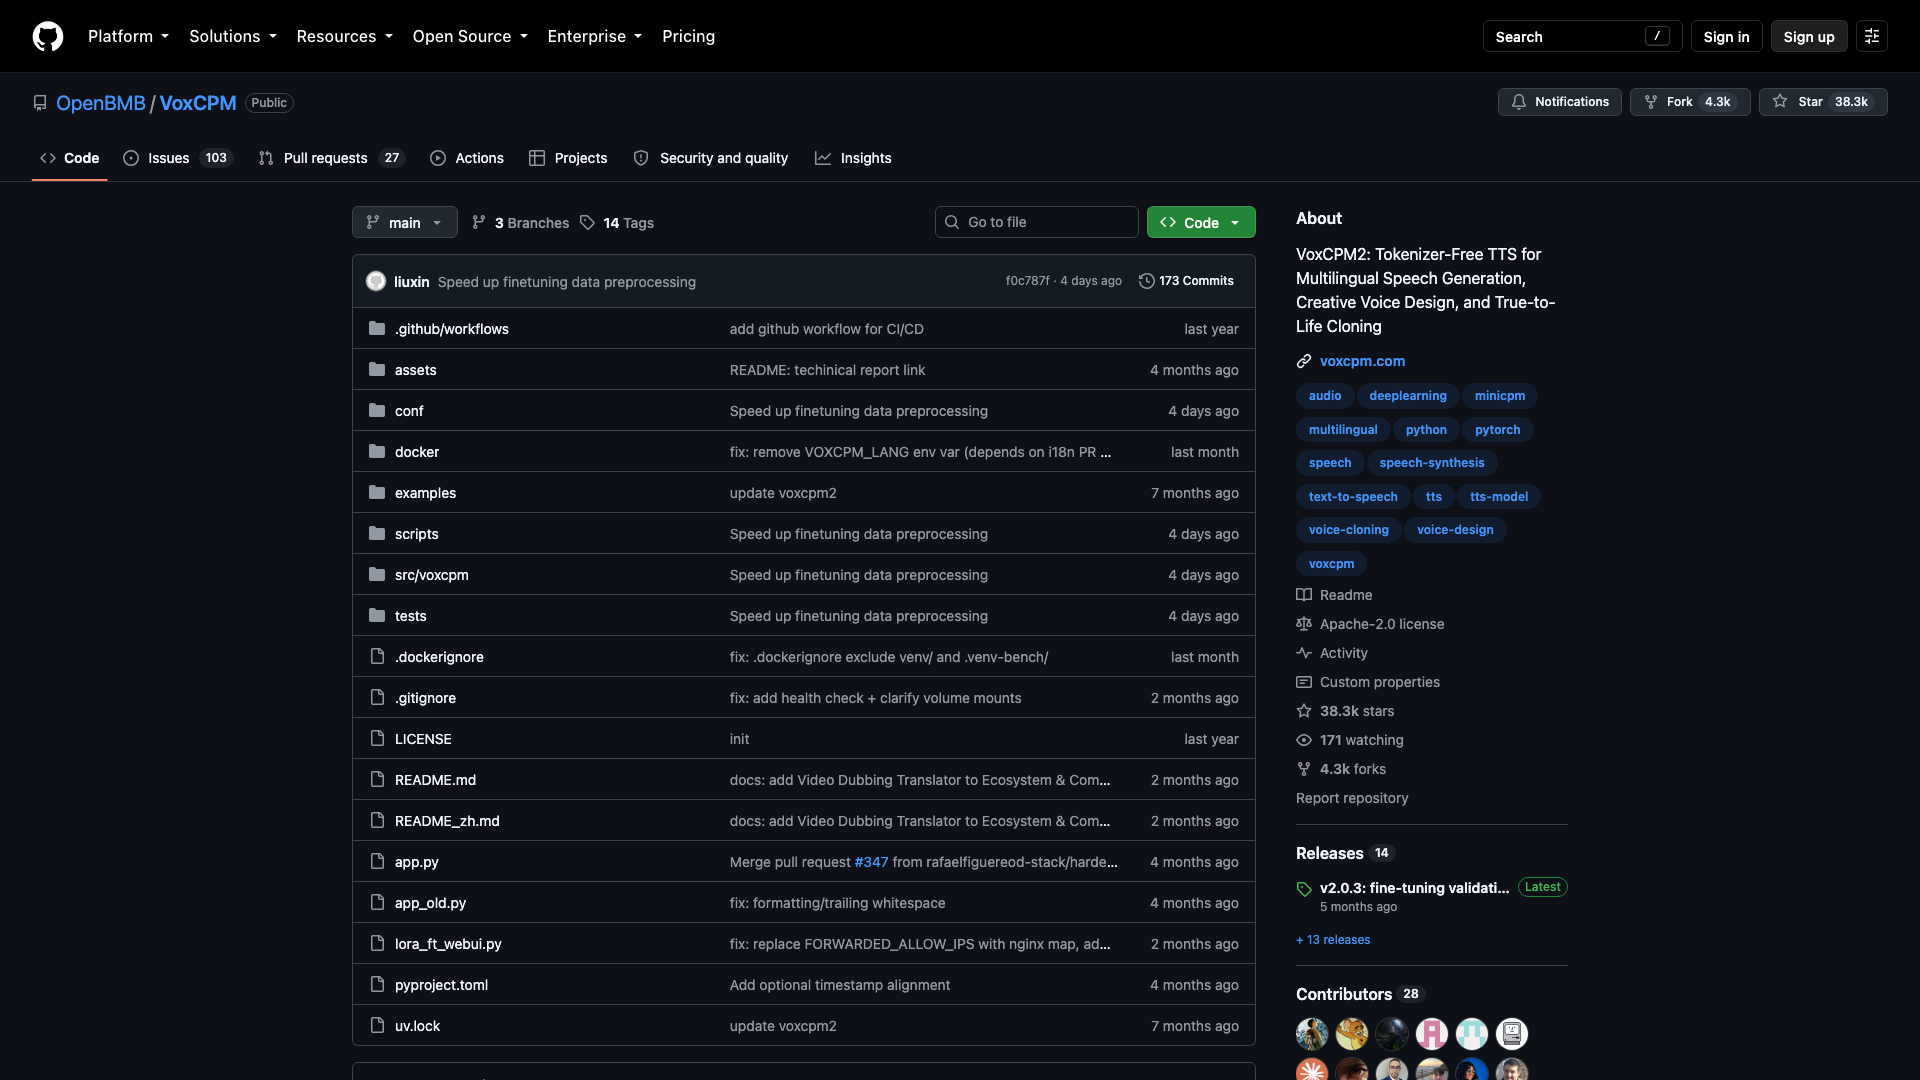
Task: Click the Readme book icon
Action: (x=1304, y=595)
